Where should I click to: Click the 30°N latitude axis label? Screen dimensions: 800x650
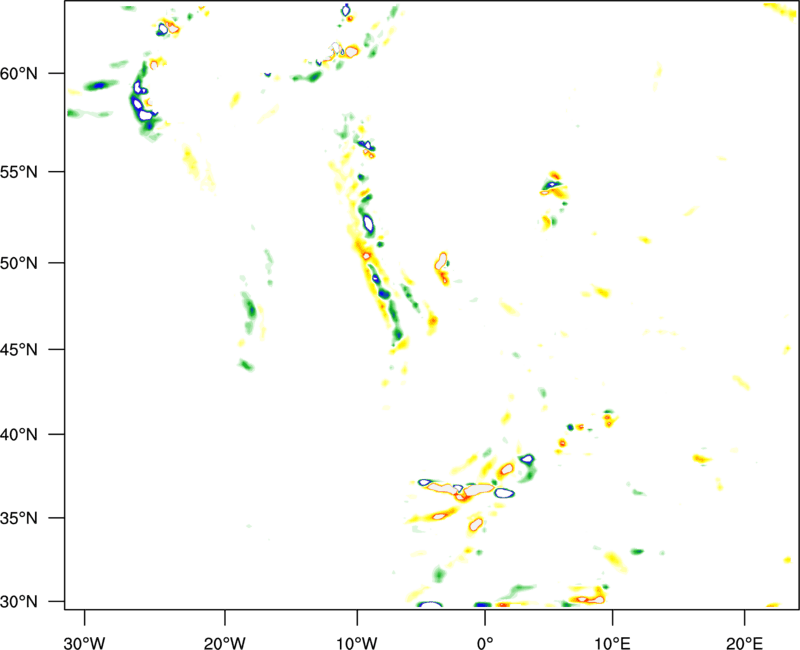pos(19,602)
